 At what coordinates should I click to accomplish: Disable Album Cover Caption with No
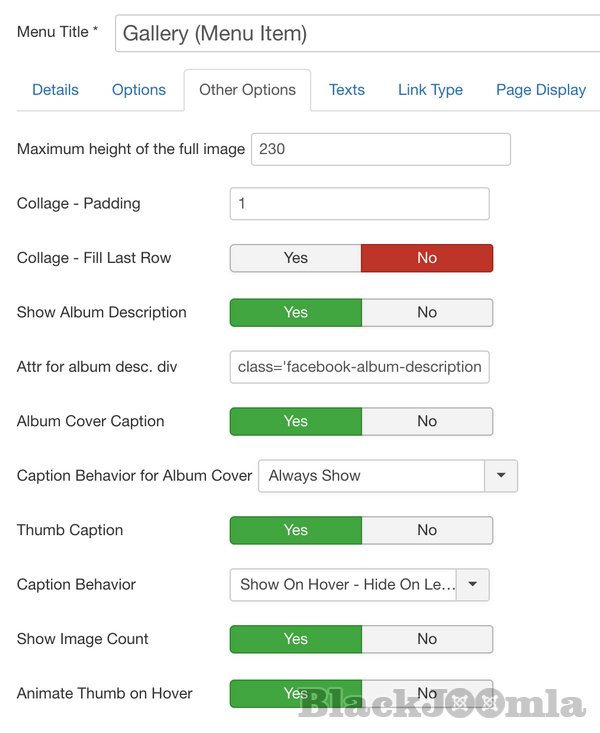pyautogui.click(x=427, y=421)
